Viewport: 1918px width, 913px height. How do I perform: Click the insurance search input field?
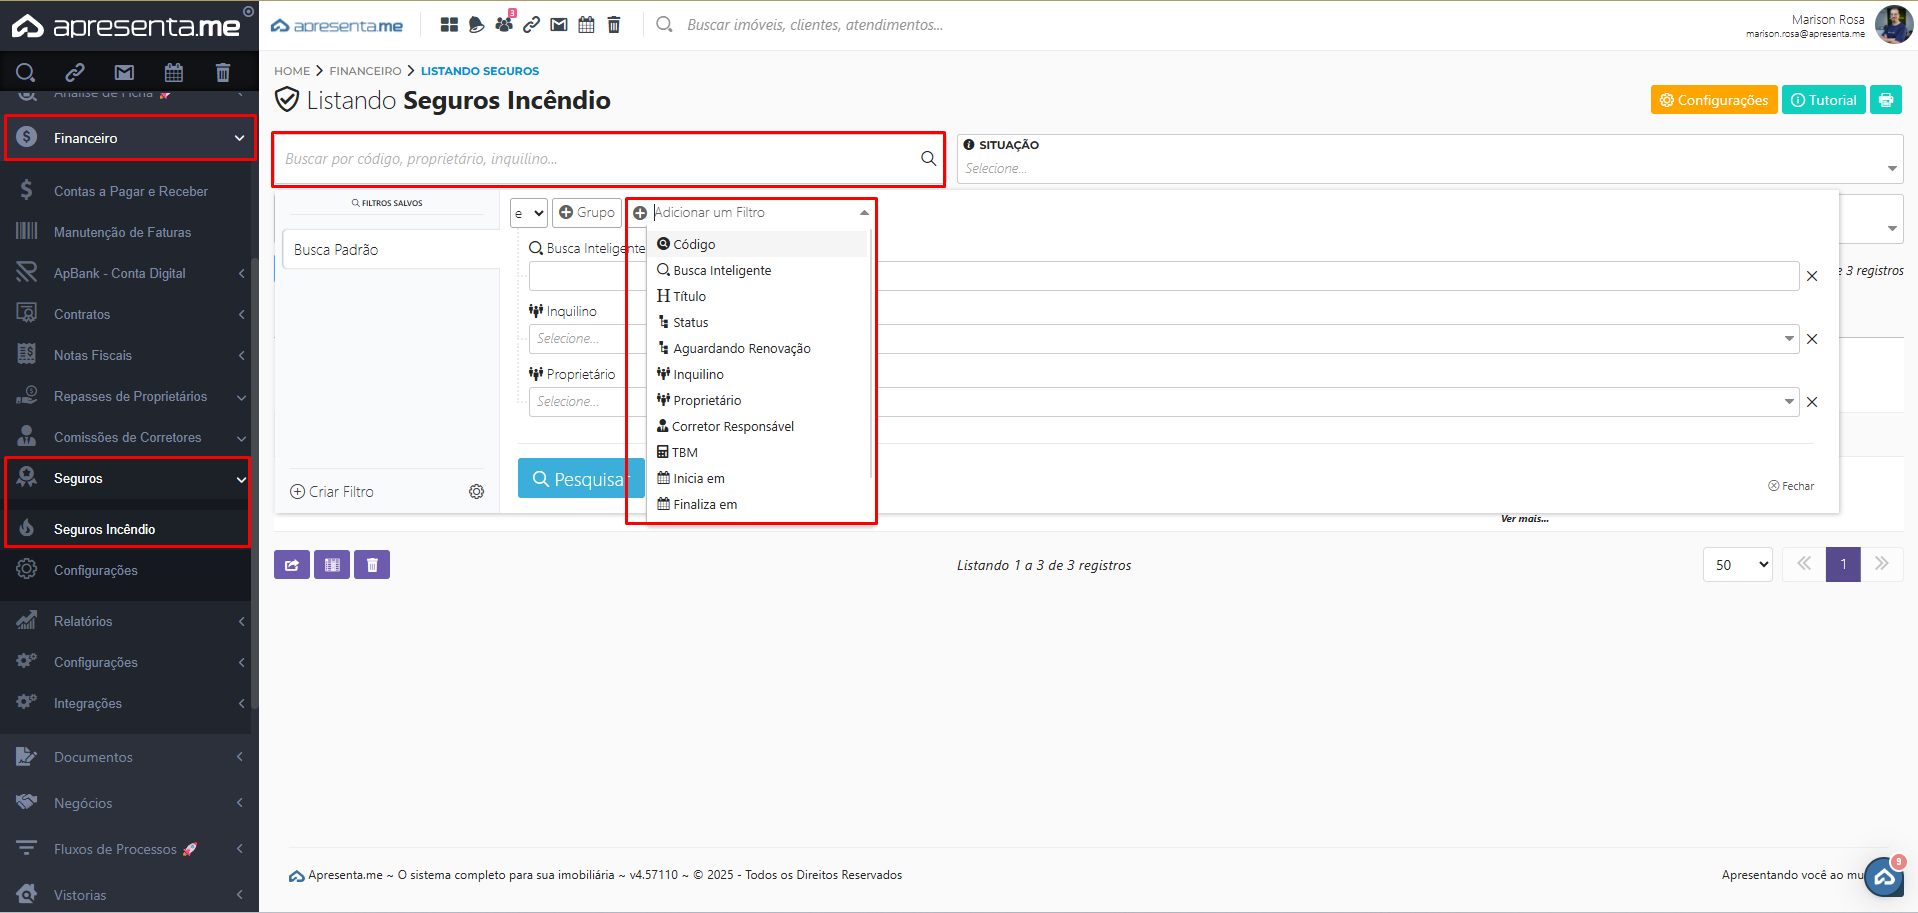(598, 159)
